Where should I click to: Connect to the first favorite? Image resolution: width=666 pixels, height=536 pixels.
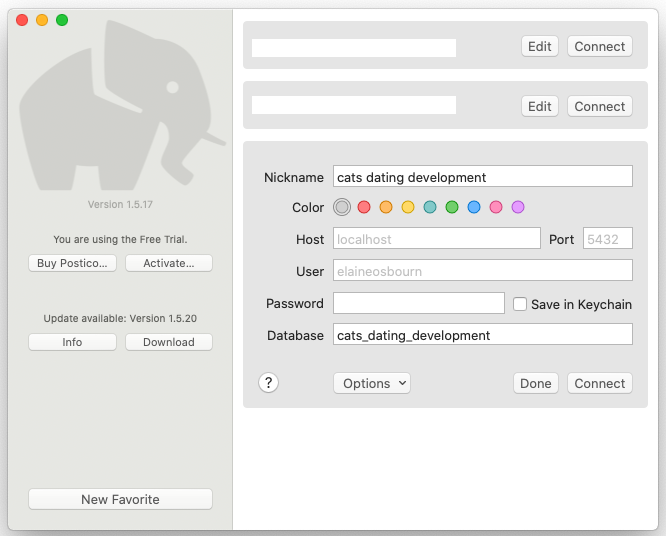pos(600,46)
